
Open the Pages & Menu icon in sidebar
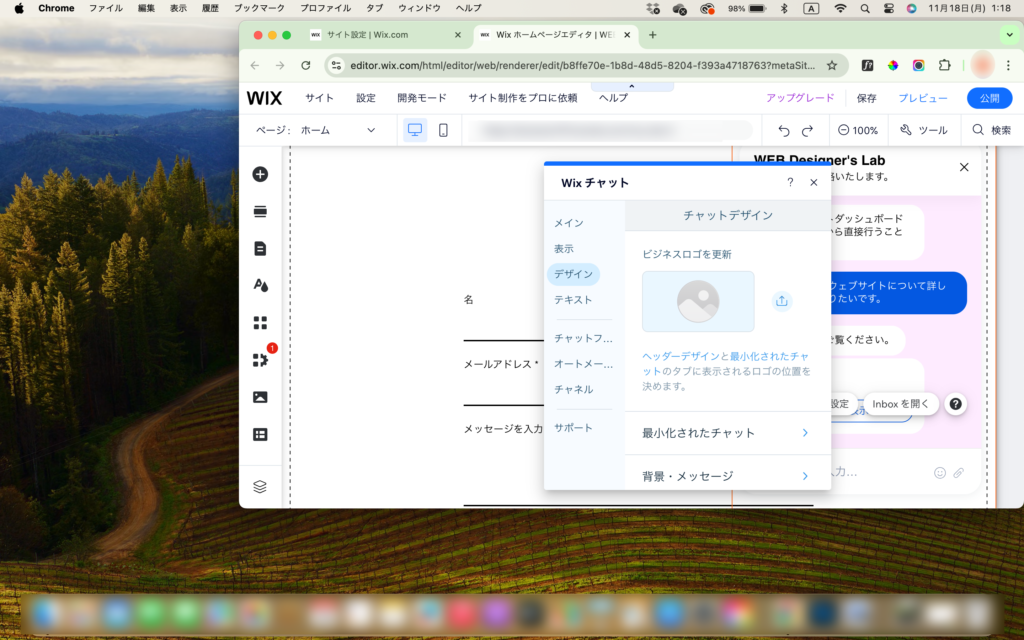click(x=260, y=249)
